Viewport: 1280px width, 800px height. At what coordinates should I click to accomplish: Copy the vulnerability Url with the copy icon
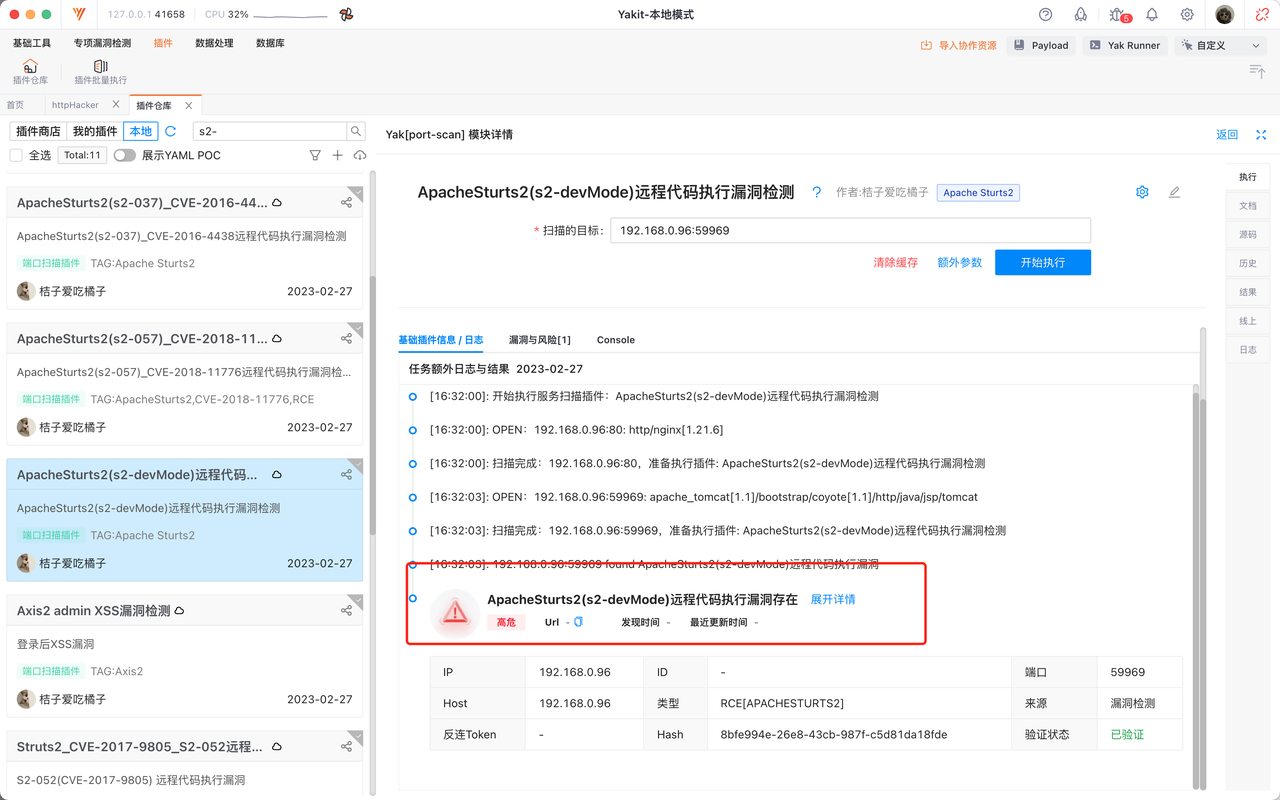[x=578, y=622]
